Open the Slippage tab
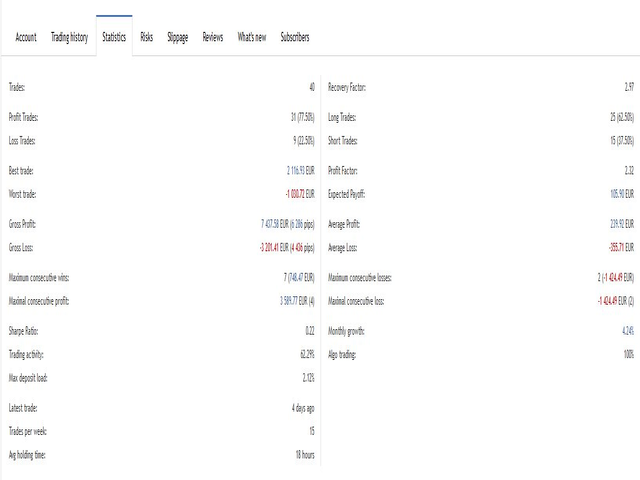640x480 pixels. point(177,38)
